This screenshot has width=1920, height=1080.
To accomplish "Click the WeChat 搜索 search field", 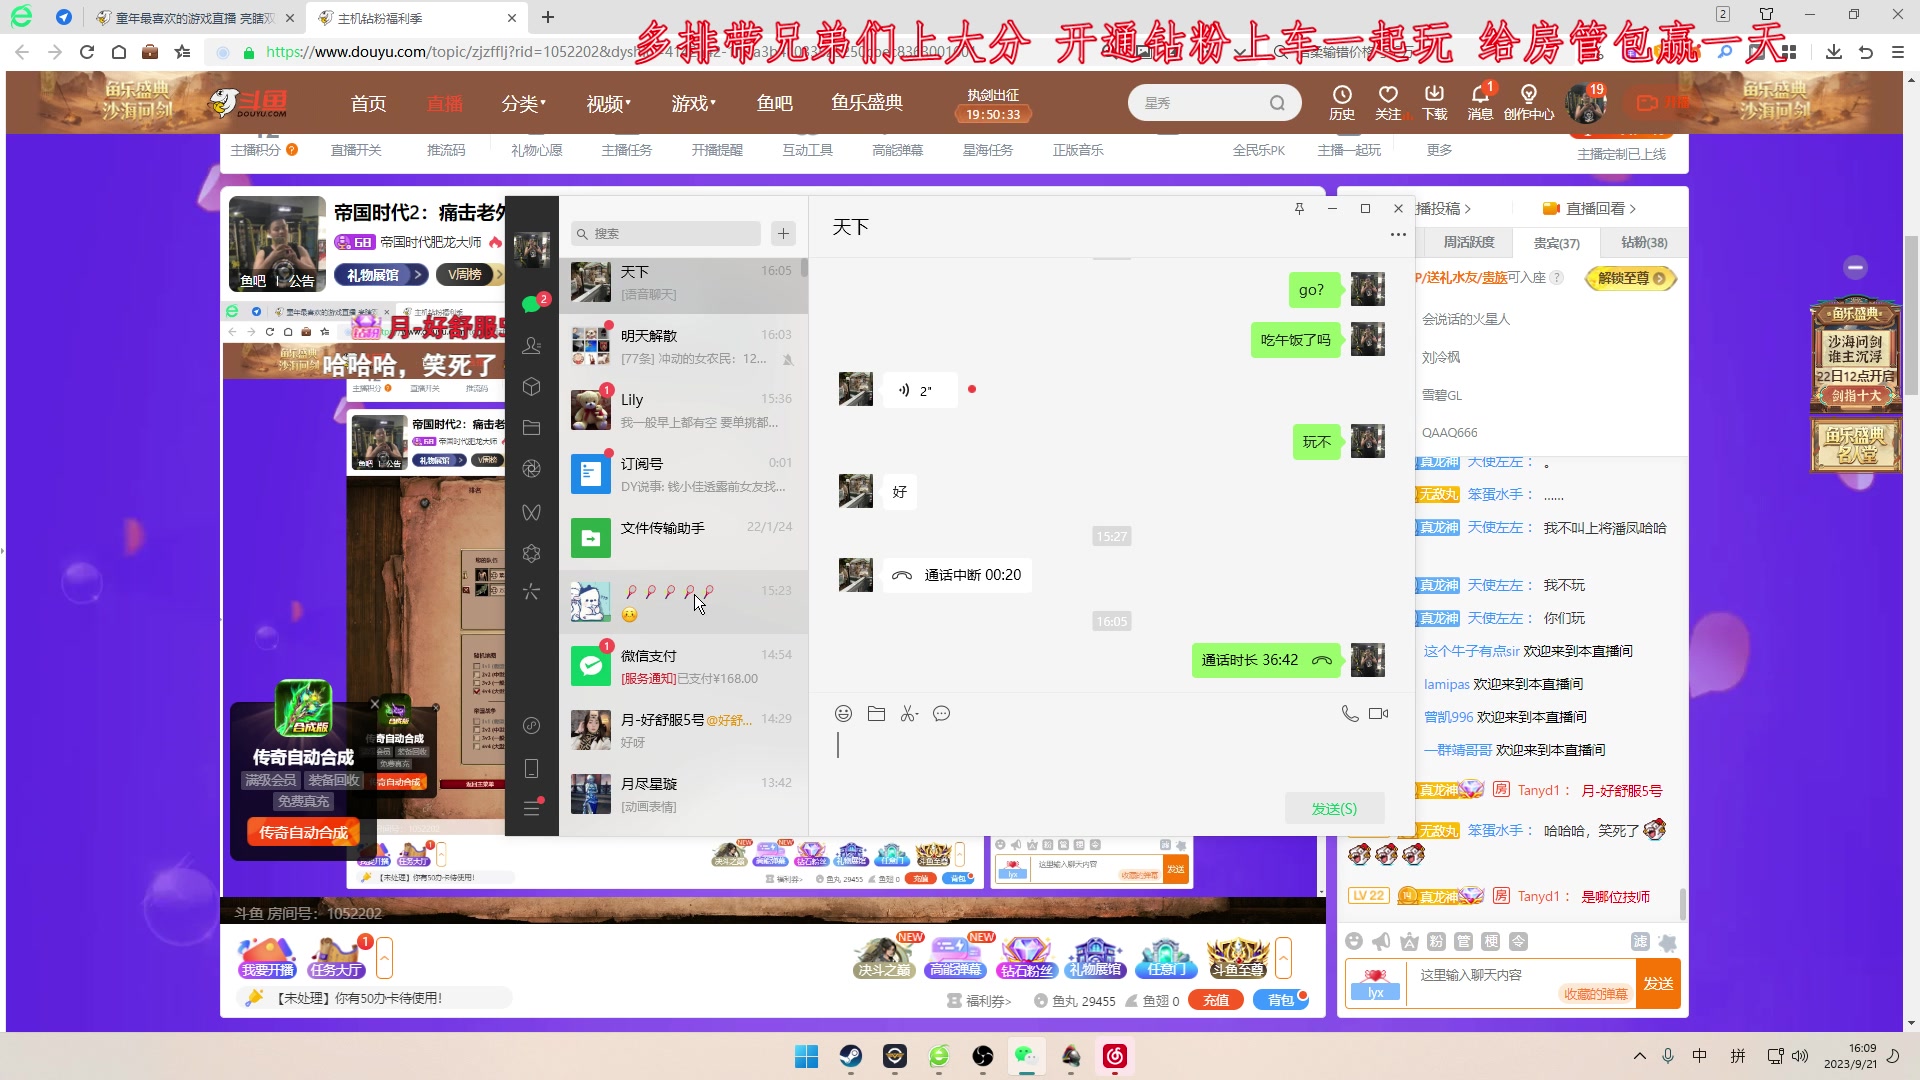I will [x=665, y=233].
